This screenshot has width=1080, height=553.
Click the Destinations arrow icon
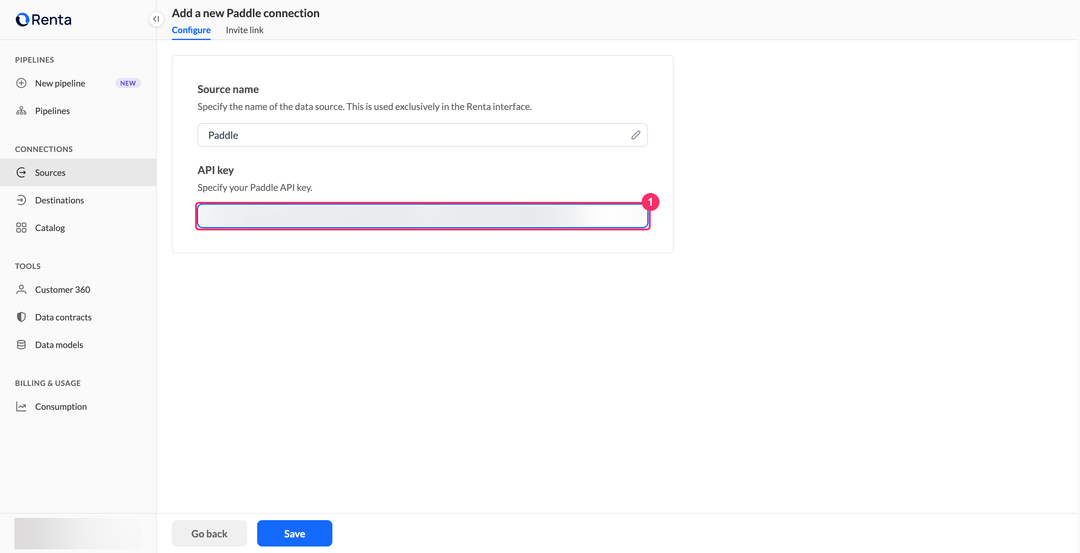click(x=21, y=200)
